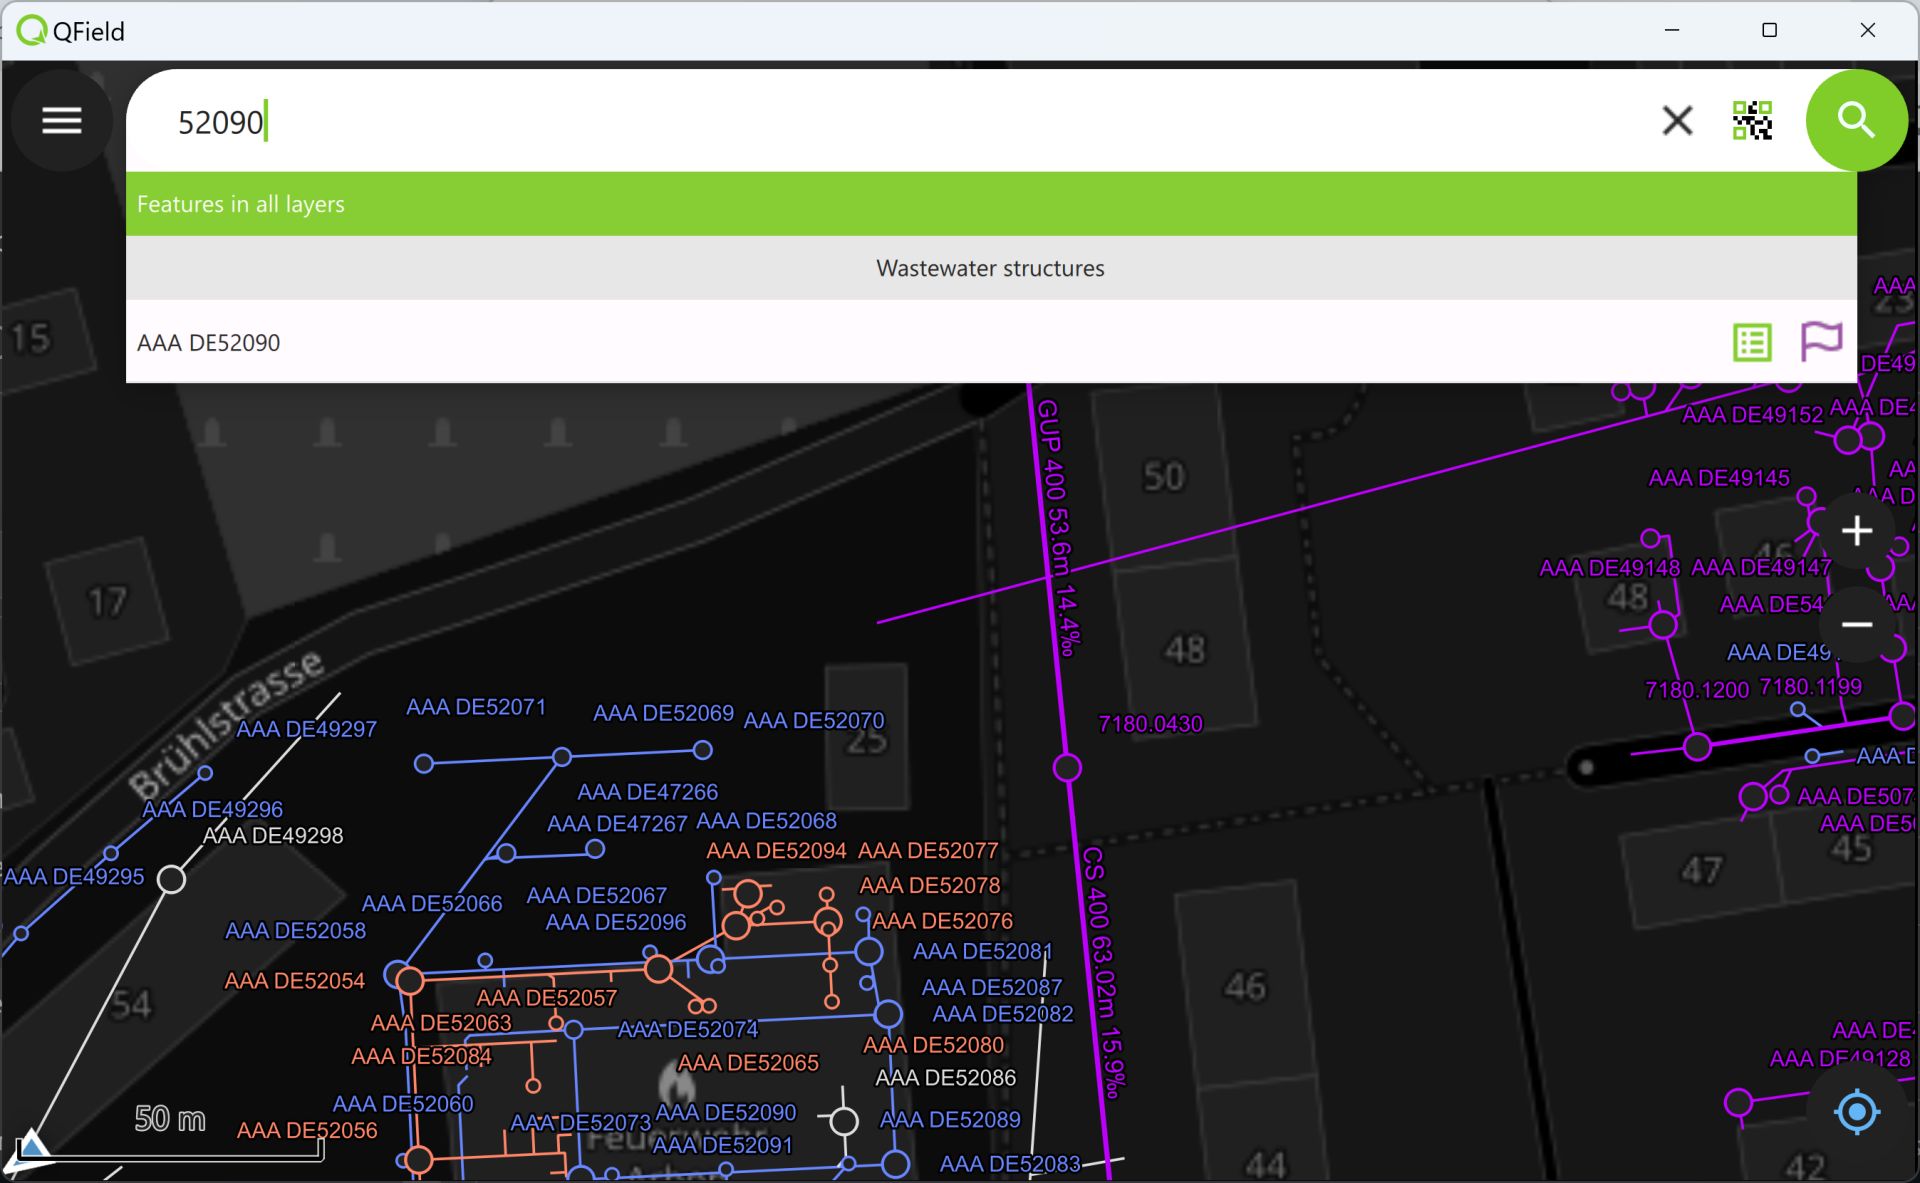Click the QField logo in the title bar
Screen dimensions: 1920x1183
click(33, 30)
